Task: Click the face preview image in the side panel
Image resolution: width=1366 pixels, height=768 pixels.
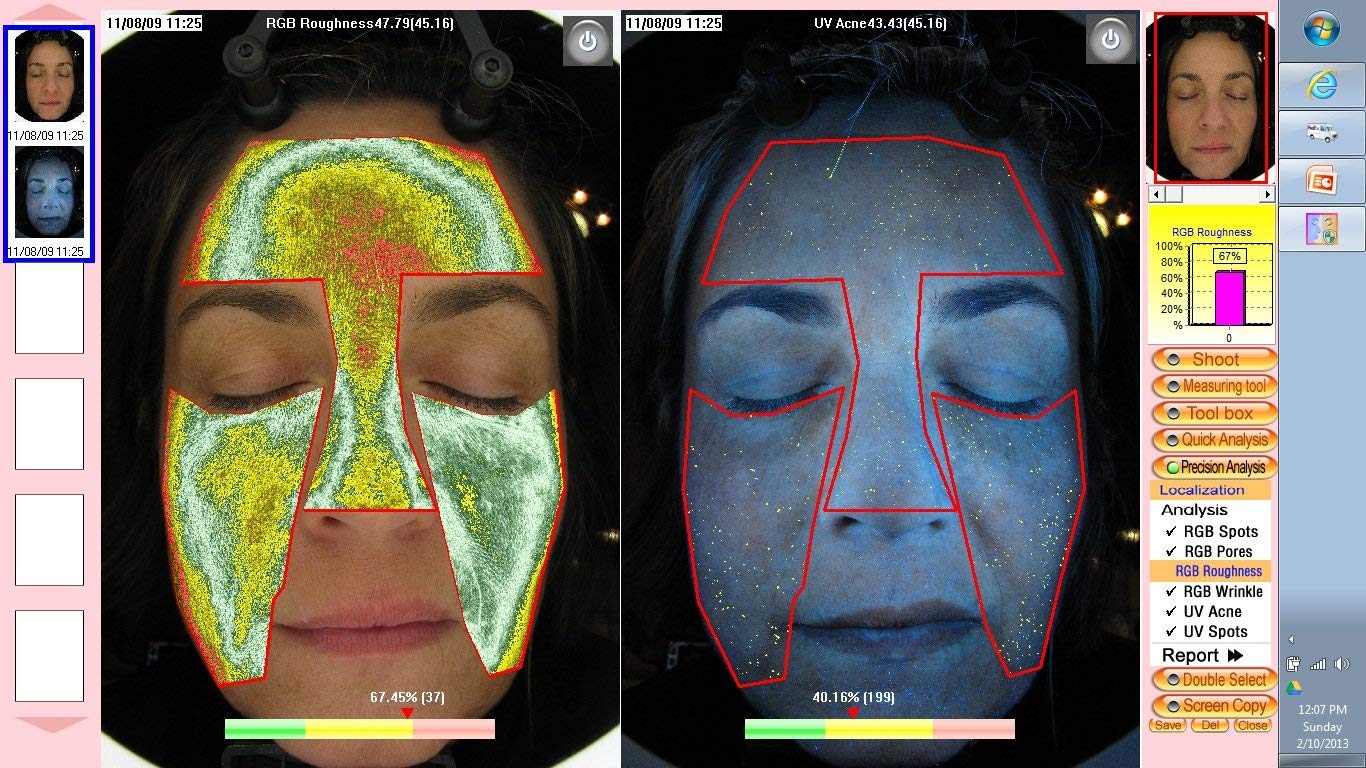Action: [1211, 97]
